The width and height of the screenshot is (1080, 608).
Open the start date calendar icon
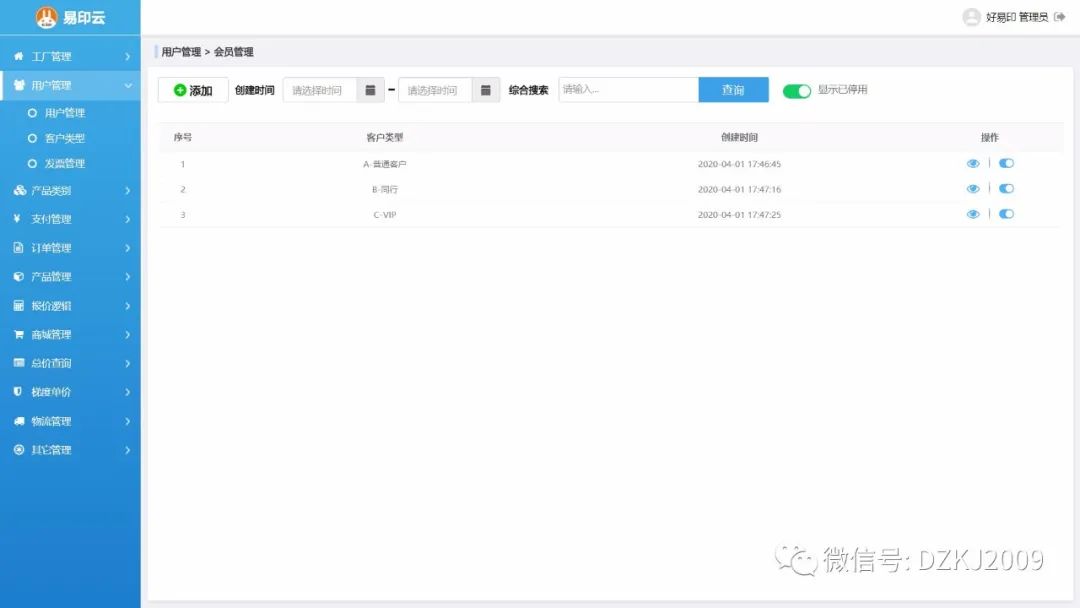click(370, 90)
